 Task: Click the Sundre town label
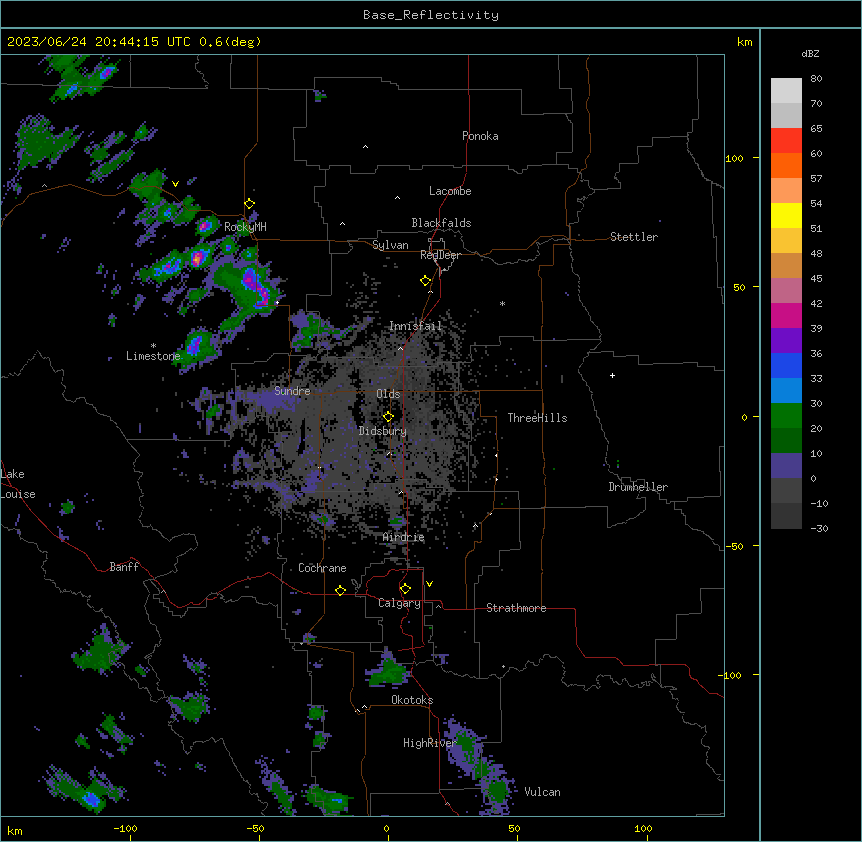pyautogui.click(x=292, y=391)
